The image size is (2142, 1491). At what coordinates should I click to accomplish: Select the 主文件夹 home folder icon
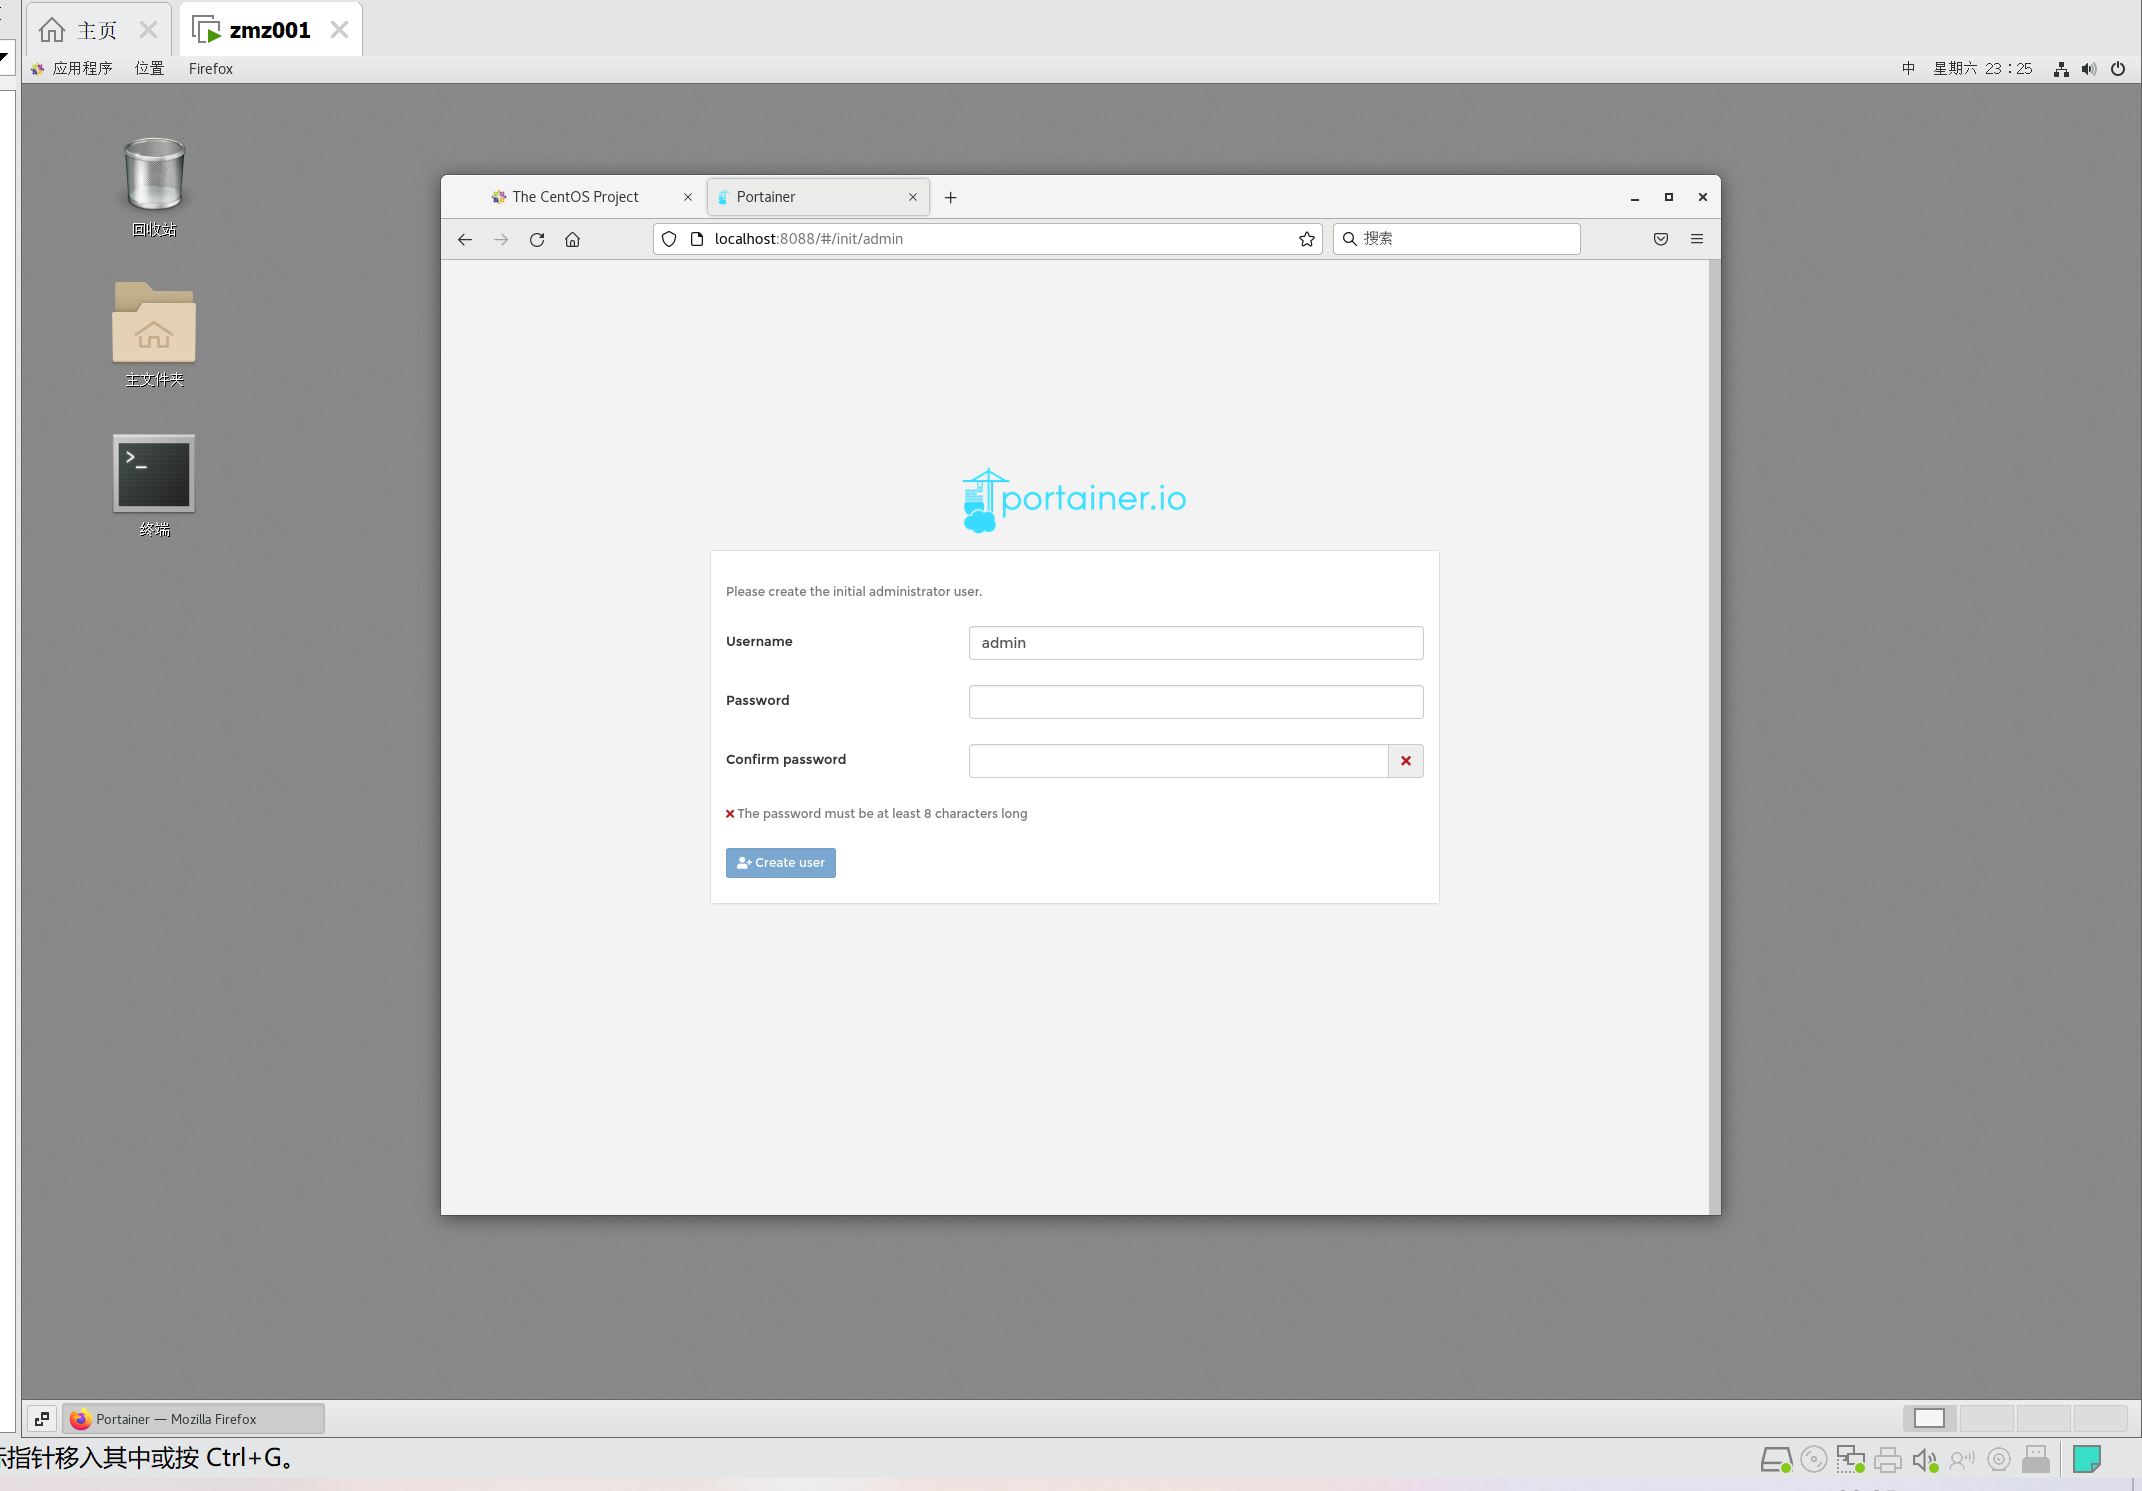(154, 334)
